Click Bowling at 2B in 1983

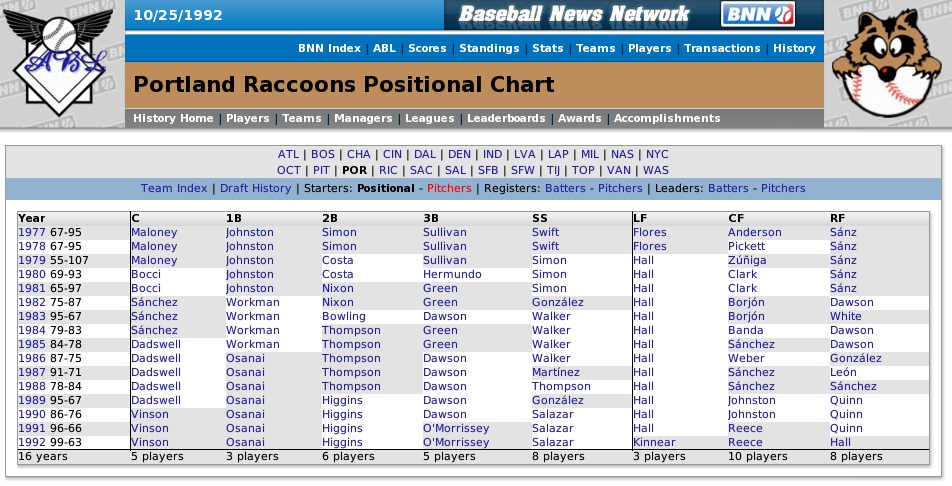click(344, 317)
